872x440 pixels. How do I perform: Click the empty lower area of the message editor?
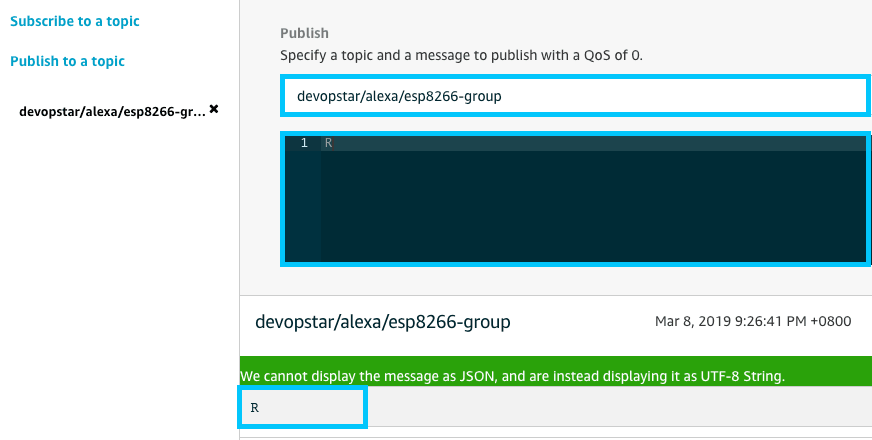coord(590,210)
